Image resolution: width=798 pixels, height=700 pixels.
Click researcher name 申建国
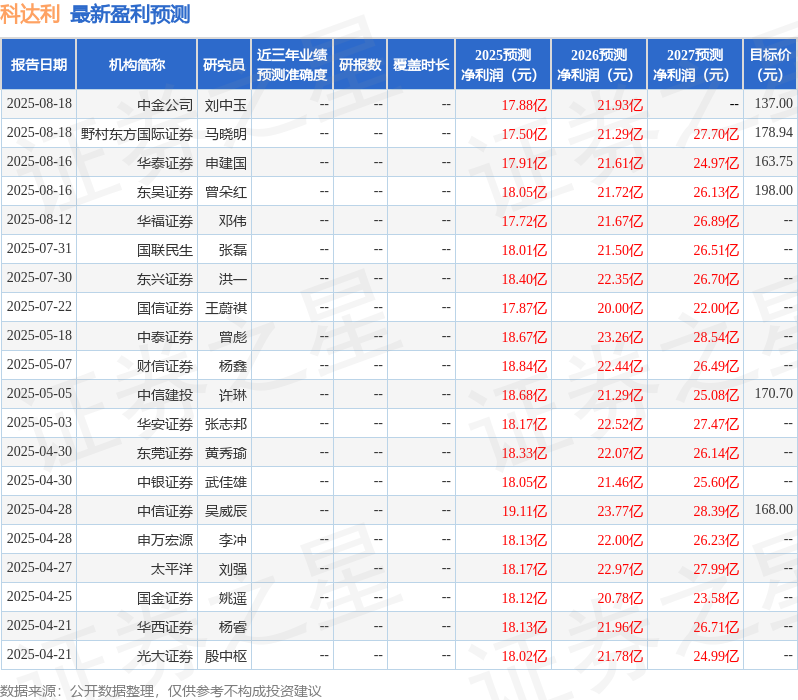click(x=226, y=163)
